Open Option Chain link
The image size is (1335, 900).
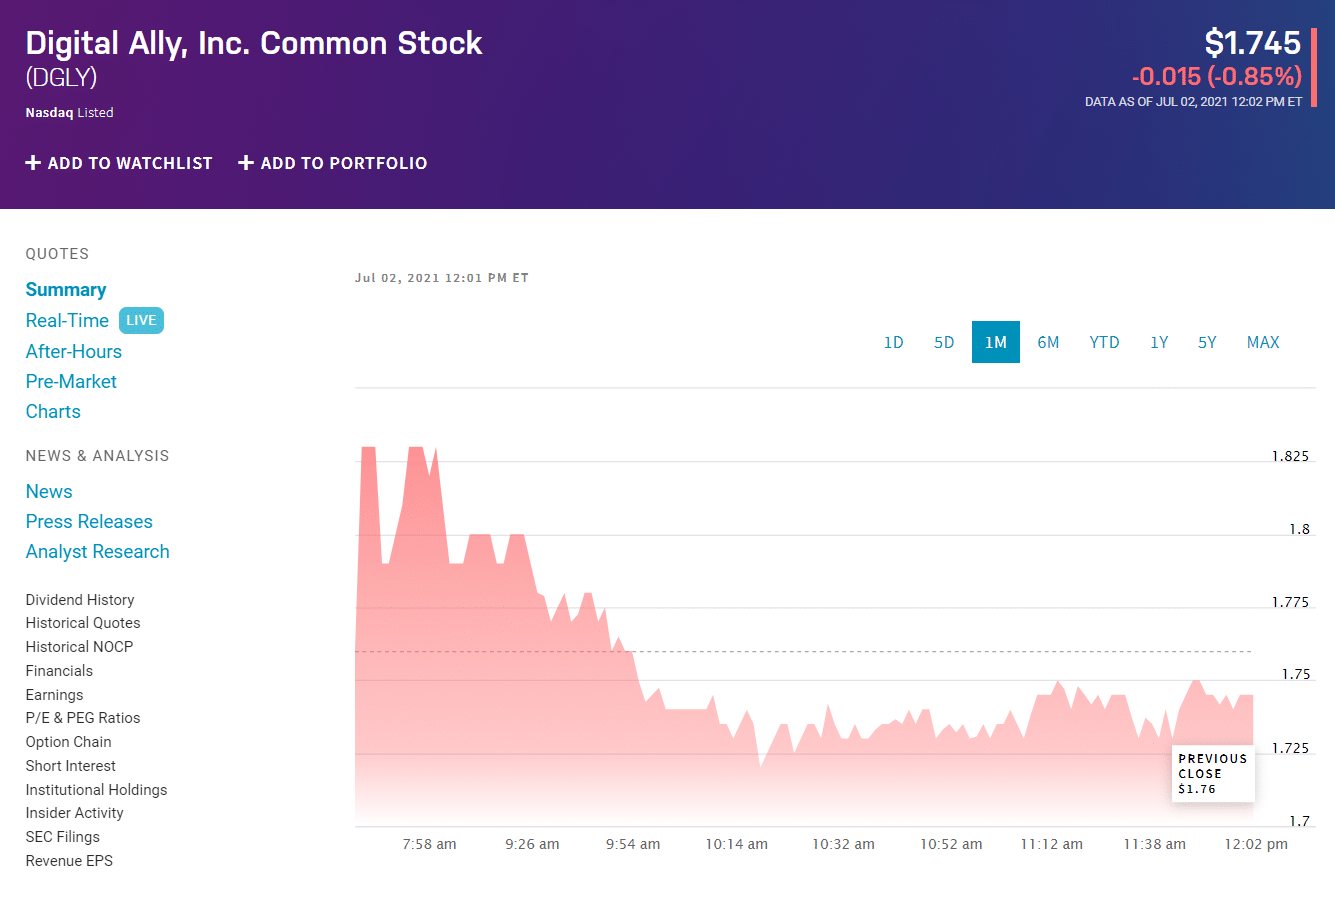coord(68,742)
